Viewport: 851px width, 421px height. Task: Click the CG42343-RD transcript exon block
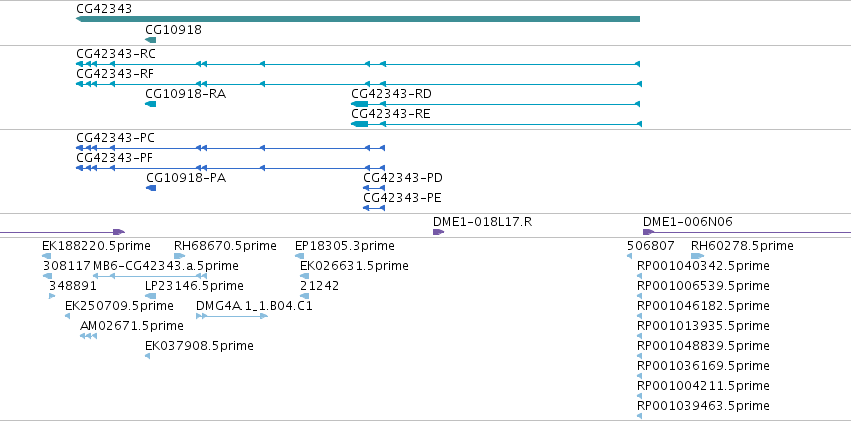(x=360, y=104)
